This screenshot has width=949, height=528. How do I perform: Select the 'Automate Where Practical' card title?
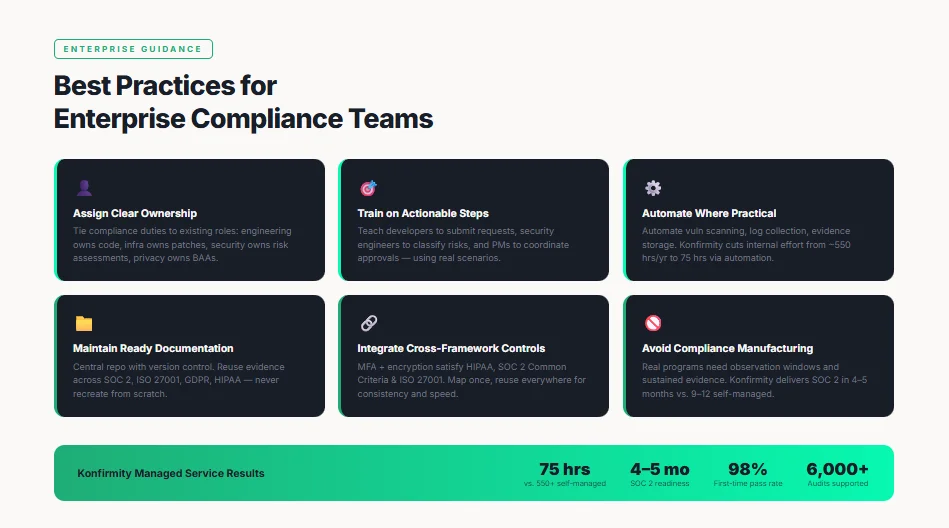point(709,213)
